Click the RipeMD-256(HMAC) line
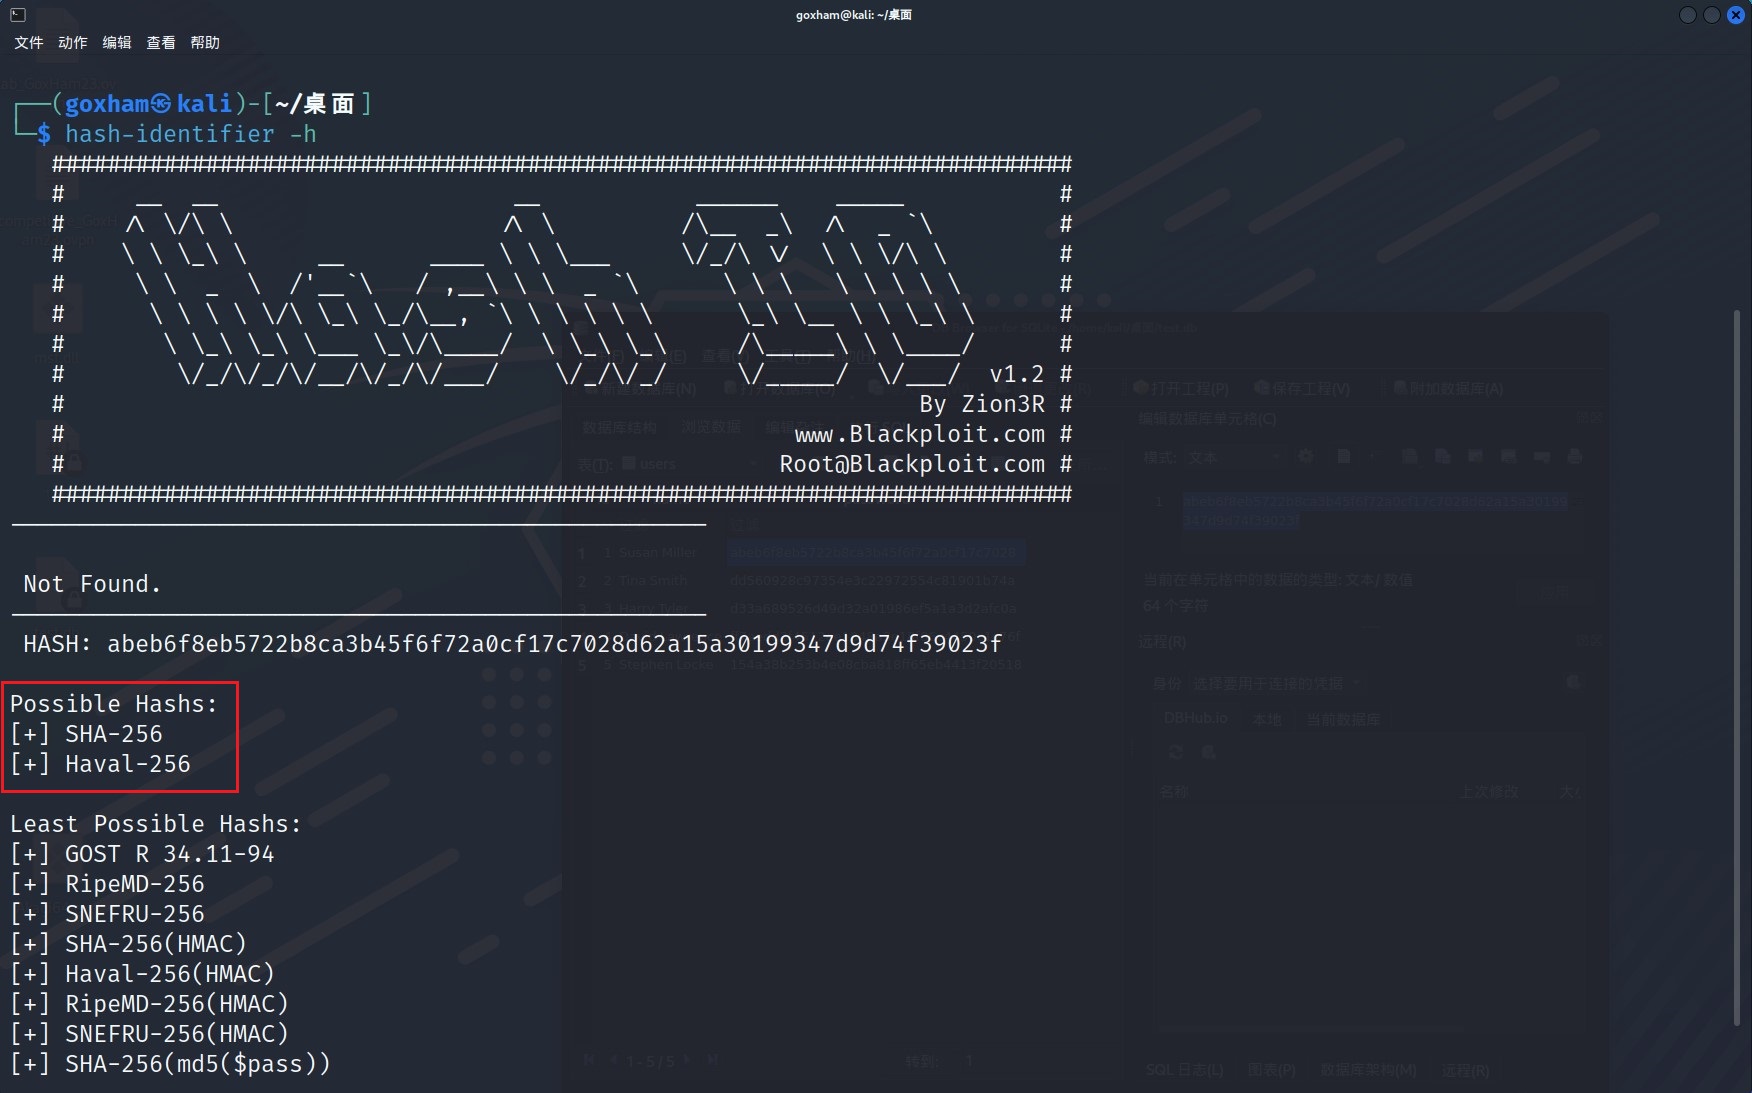 tap(149, 1004)
